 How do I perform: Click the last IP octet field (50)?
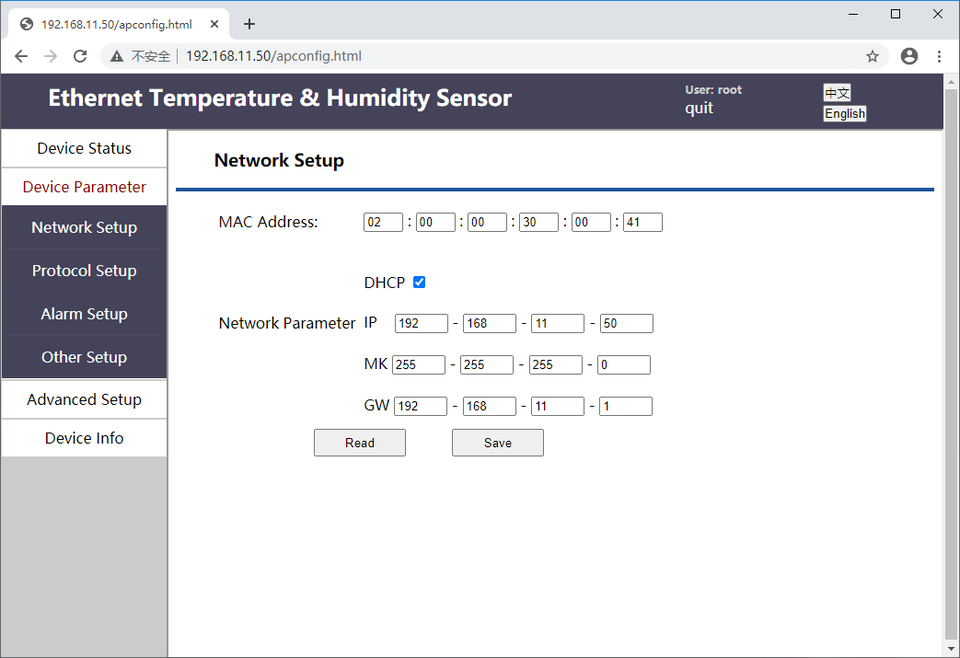626,323
